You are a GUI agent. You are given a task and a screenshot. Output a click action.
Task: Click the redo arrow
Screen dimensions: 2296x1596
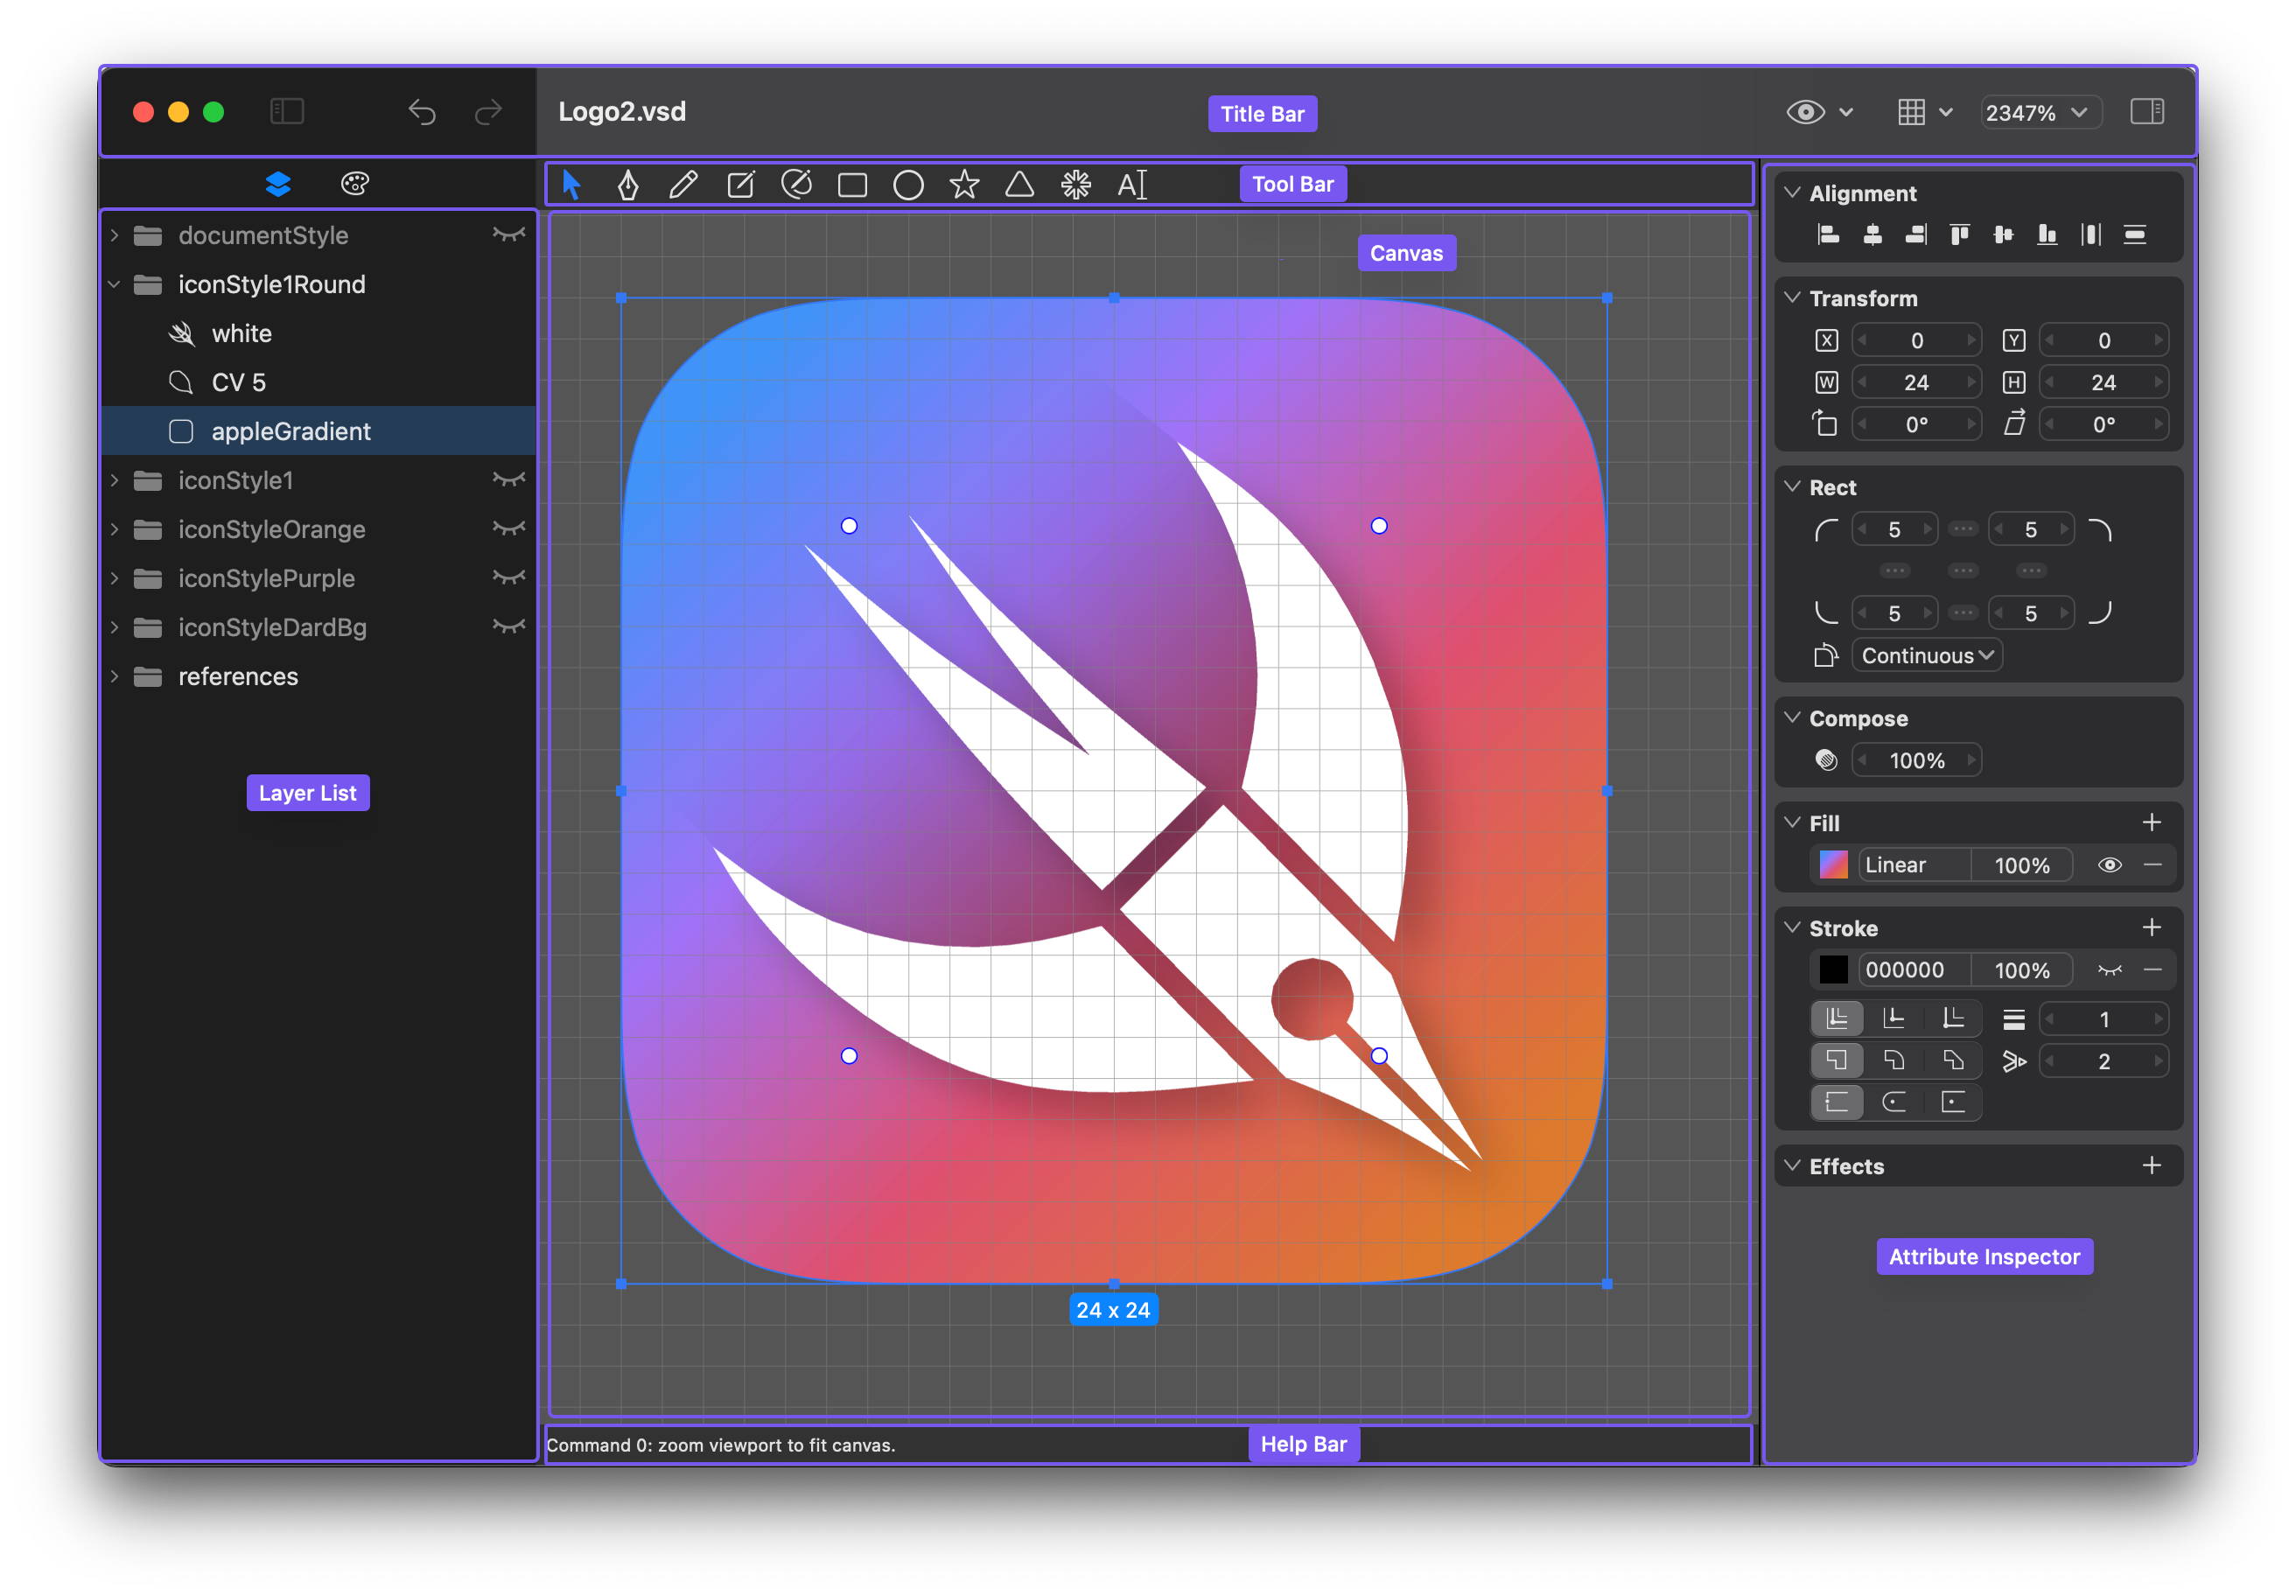tap(488, 112)
